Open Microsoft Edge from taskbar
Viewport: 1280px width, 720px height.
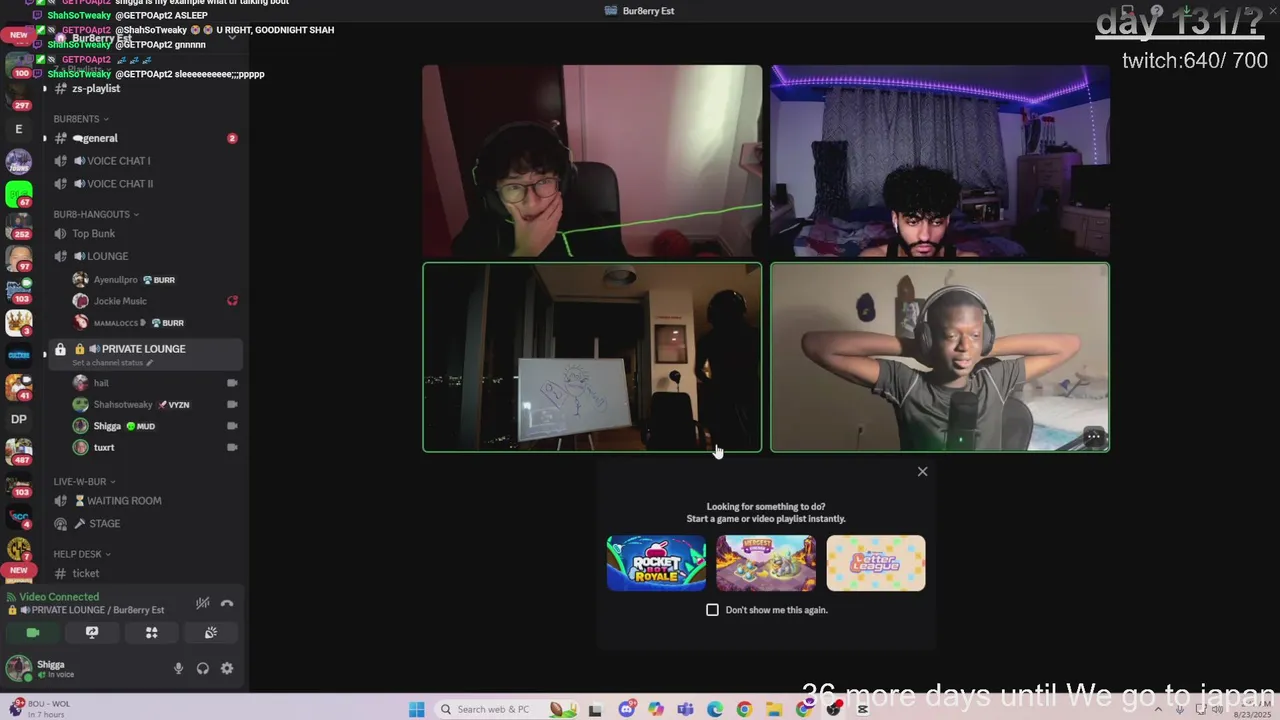point(715,709)
